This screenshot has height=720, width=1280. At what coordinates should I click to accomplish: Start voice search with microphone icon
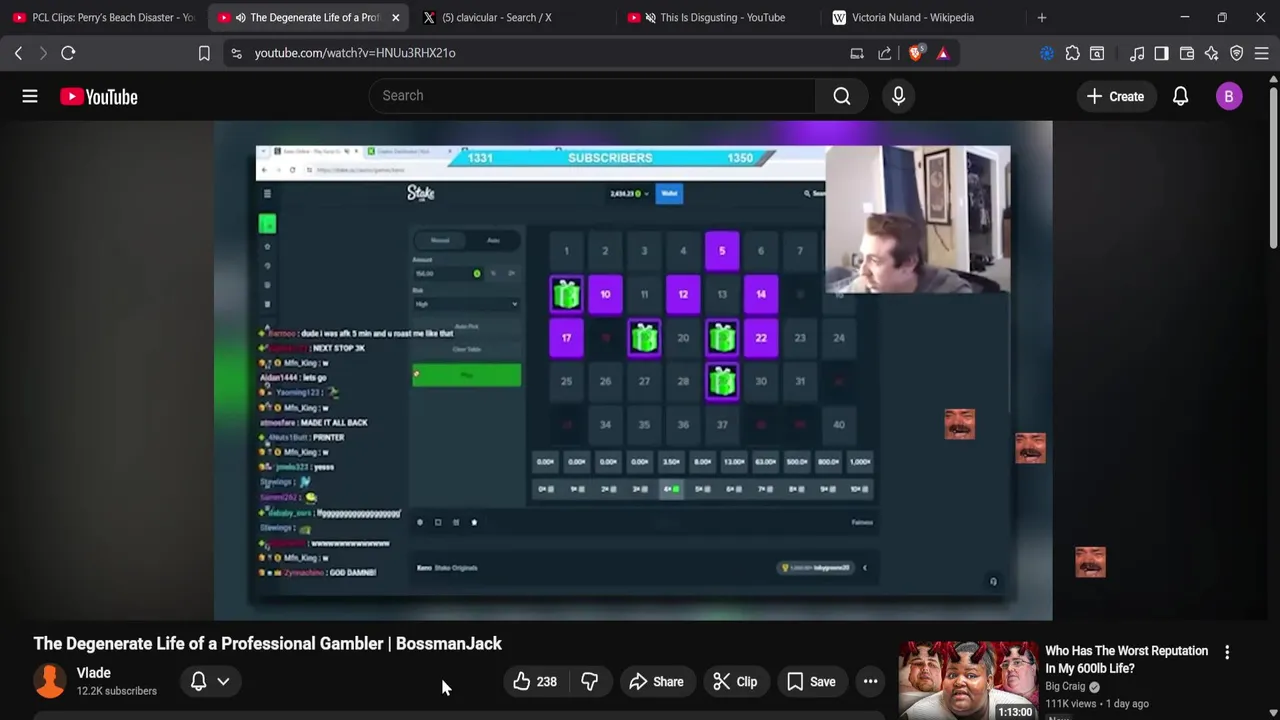tap(898, 96)
